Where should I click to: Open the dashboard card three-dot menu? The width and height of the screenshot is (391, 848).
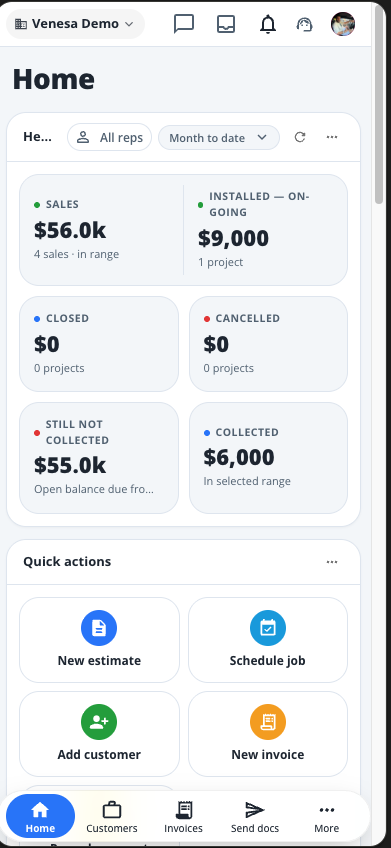pos(332,137)
